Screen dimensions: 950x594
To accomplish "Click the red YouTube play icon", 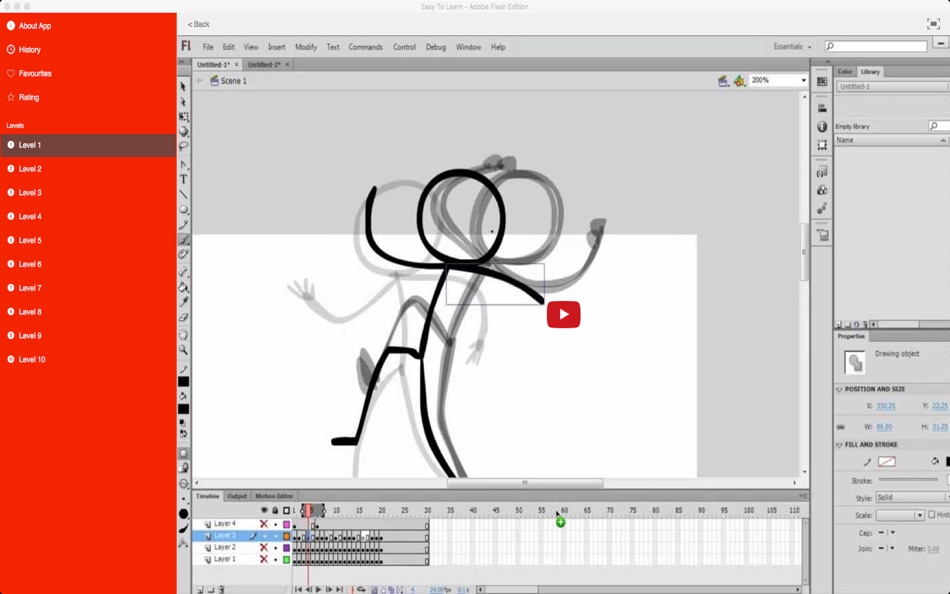I will click(x=563, y=315).
